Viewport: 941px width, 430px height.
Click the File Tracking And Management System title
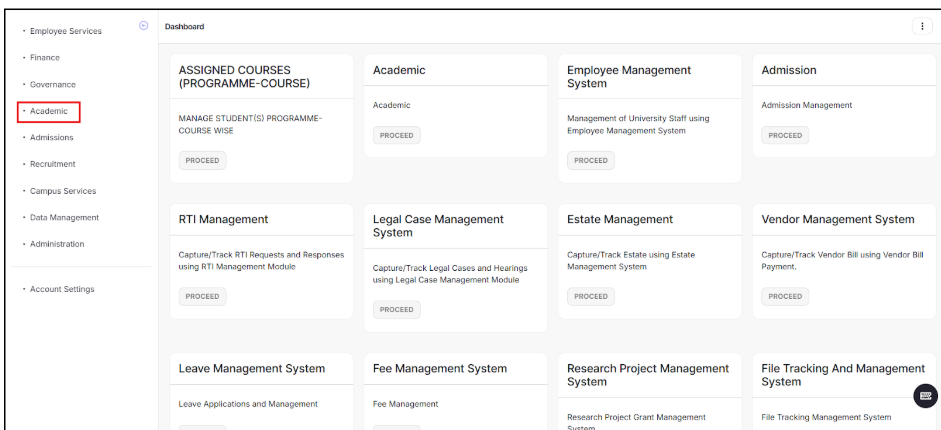tap(843, 375)
